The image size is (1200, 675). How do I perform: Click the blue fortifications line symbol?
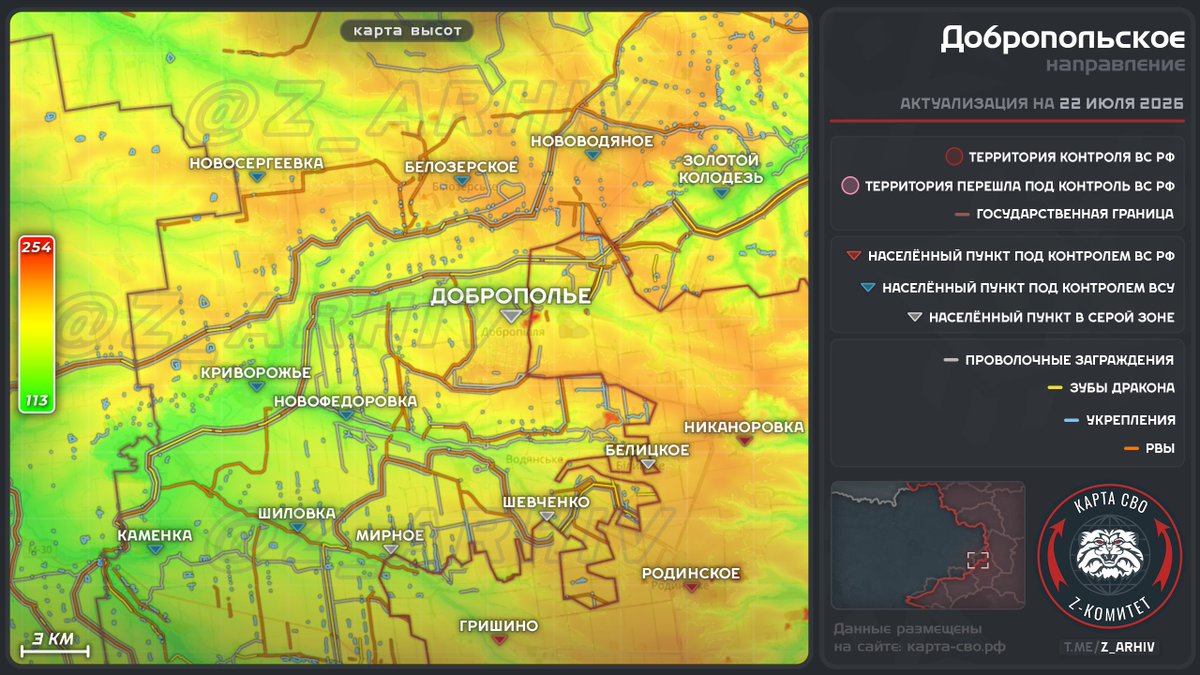tap(1072, 420)
